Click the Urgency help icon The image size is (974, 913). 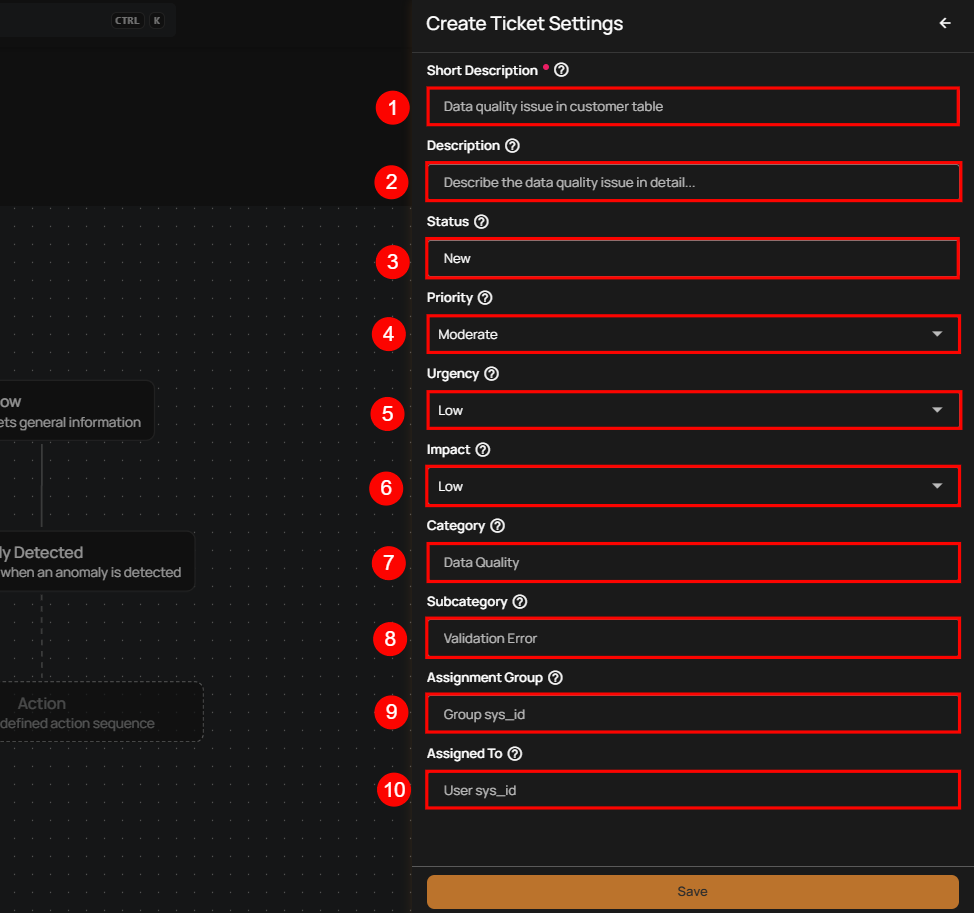coord(491,374)
